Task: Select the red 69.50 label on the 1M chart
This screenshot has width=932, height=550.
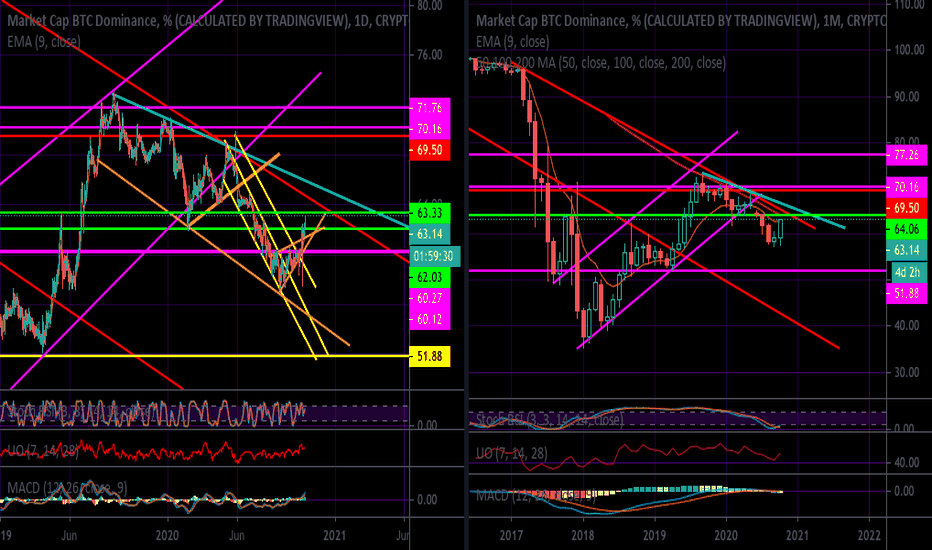Action: [906, 208]
